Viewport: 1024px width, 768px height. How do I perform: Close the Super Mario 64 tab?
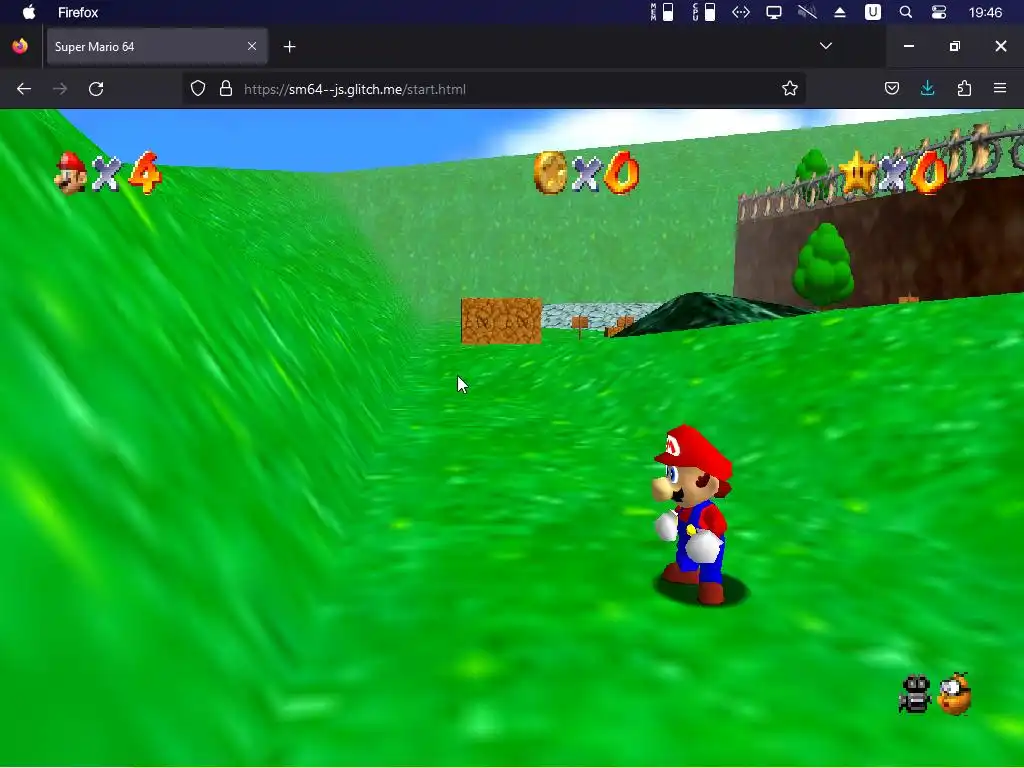(252, 46)
